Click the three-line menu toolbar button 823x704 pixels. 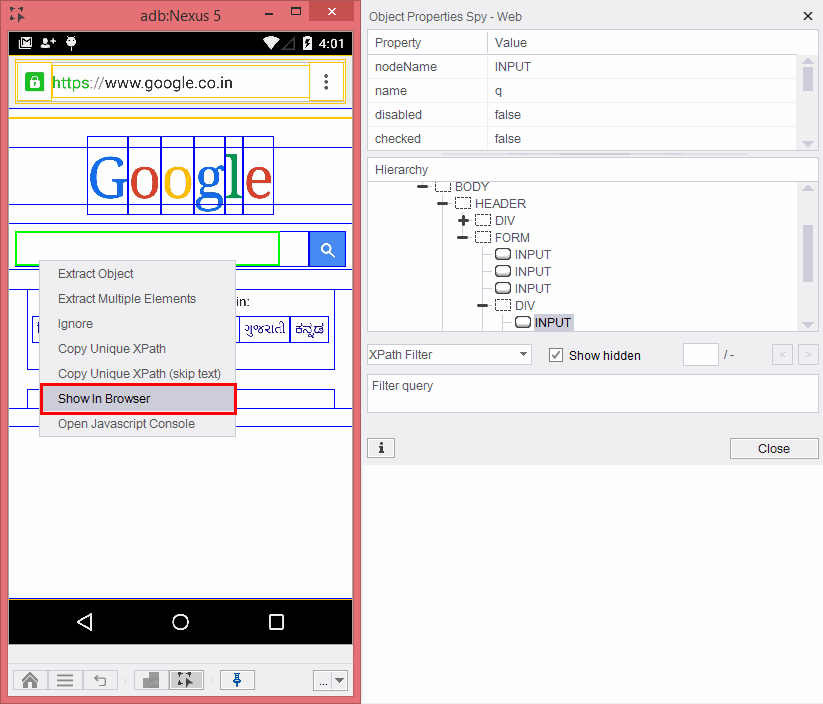point(65,680)
